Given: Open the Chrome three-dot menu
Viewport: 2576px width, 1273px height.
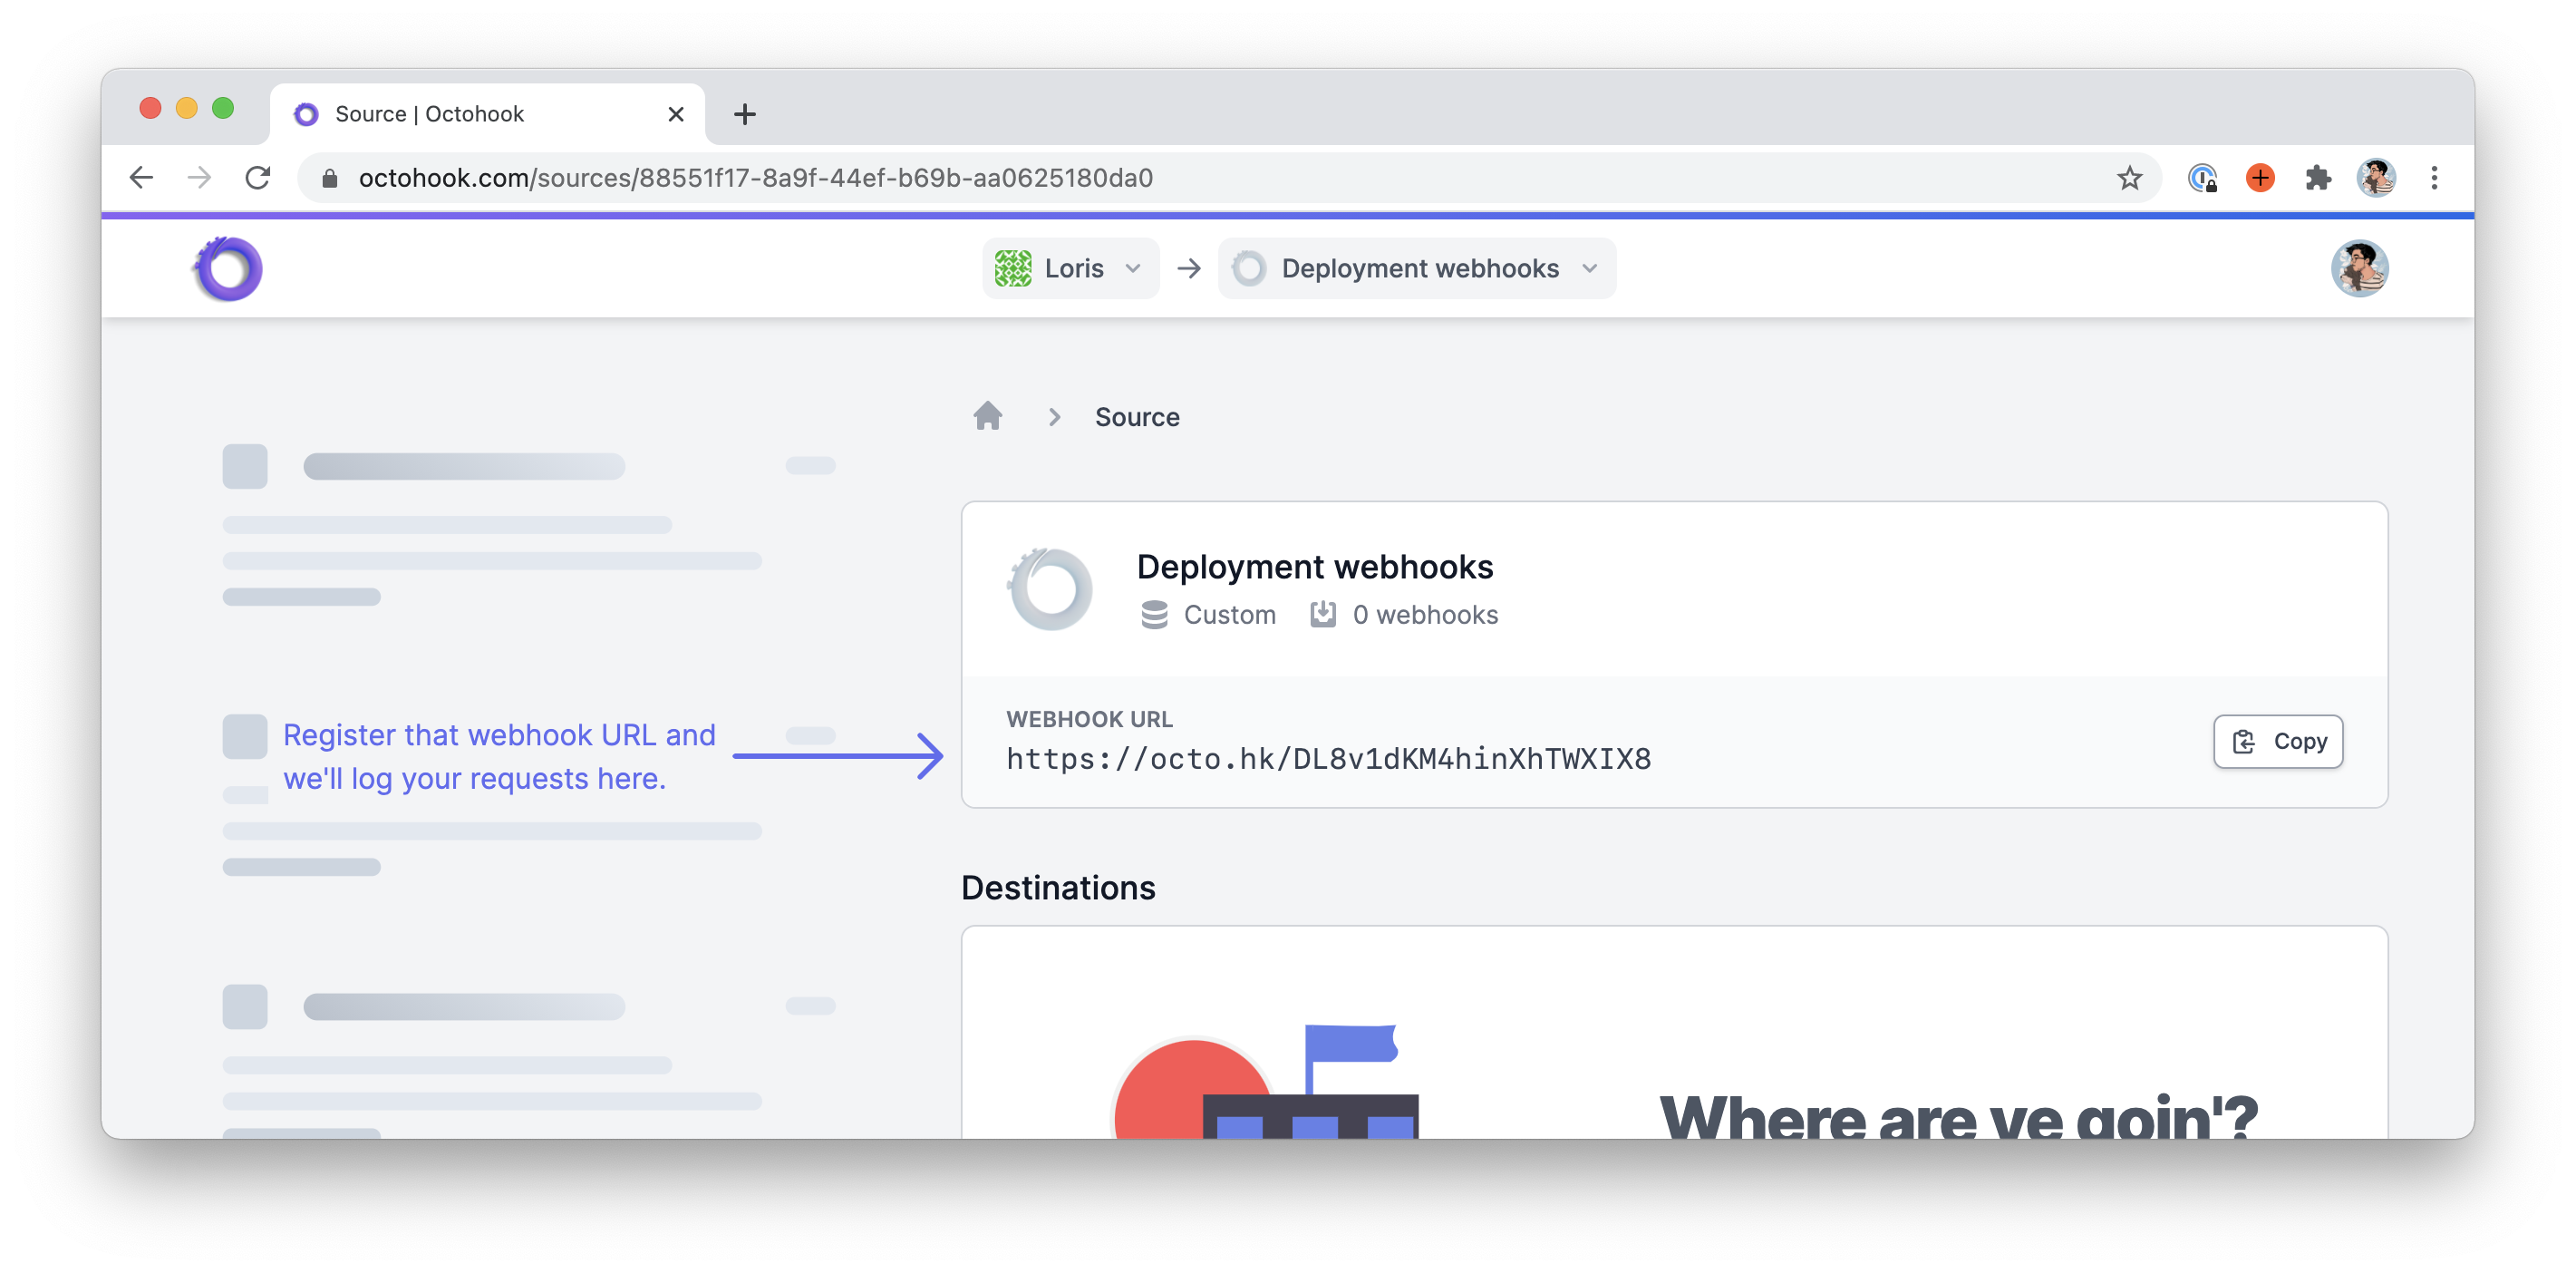Looking at the screenshot, I should (2434, 177).
